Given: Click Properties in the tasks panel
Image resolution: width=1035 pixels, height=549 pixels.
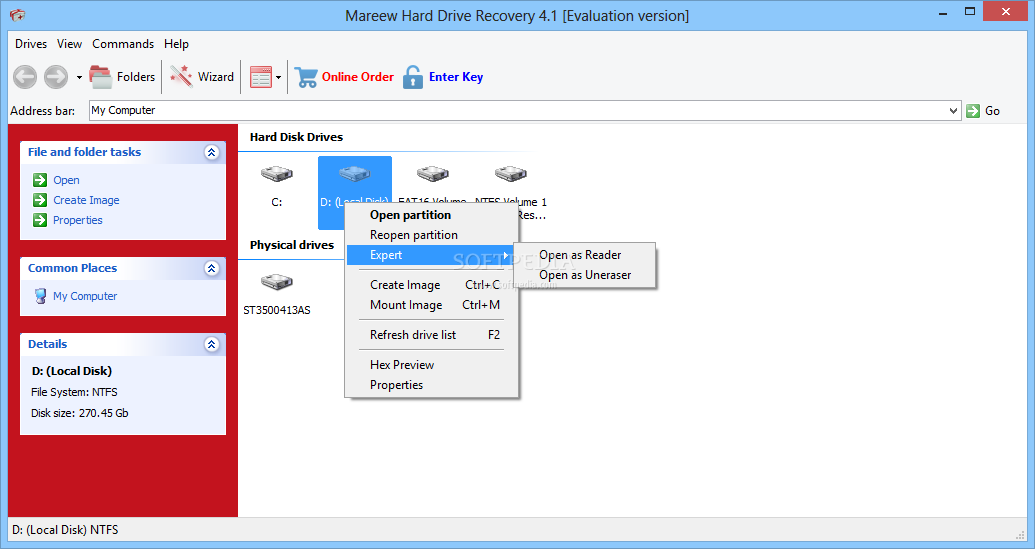Looking at the screenshot, I should tap(78, 220).
